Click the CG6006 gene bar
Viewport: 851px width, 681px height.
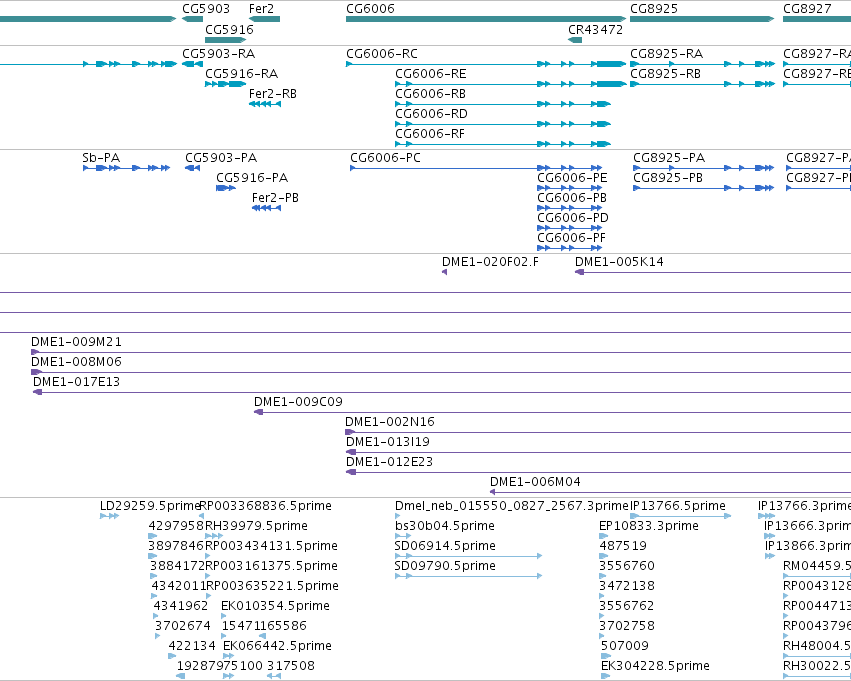(x=486, y=19)
